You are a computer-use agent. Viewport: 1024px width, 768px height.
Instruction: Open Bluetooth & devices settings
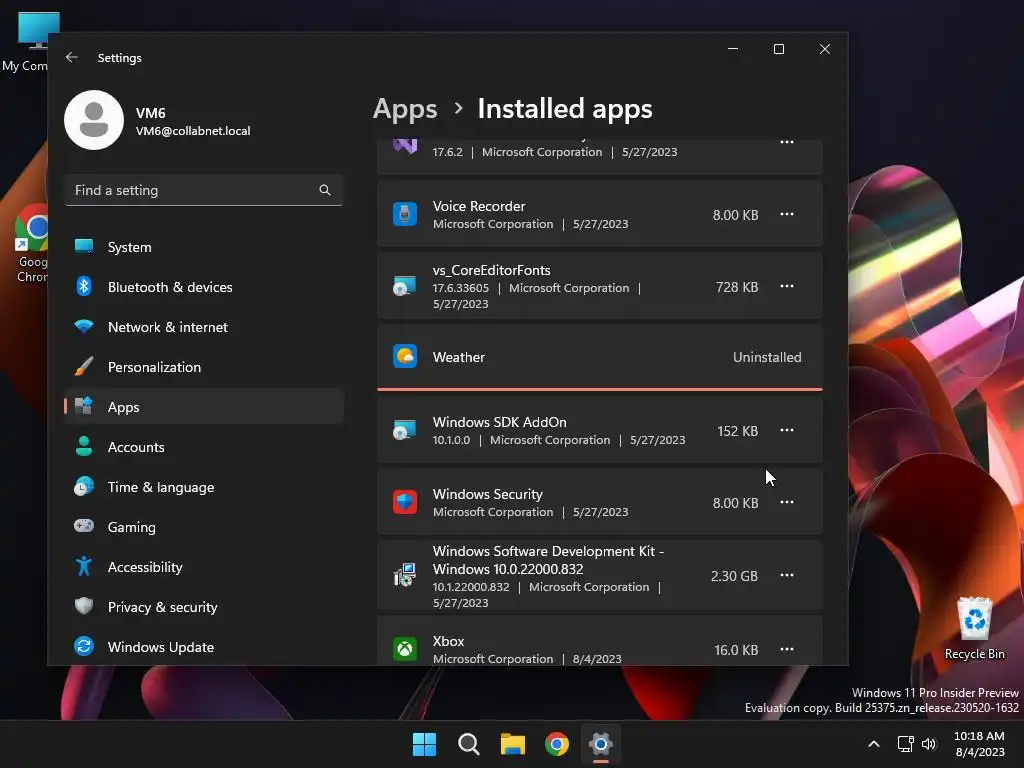(204, 287)
